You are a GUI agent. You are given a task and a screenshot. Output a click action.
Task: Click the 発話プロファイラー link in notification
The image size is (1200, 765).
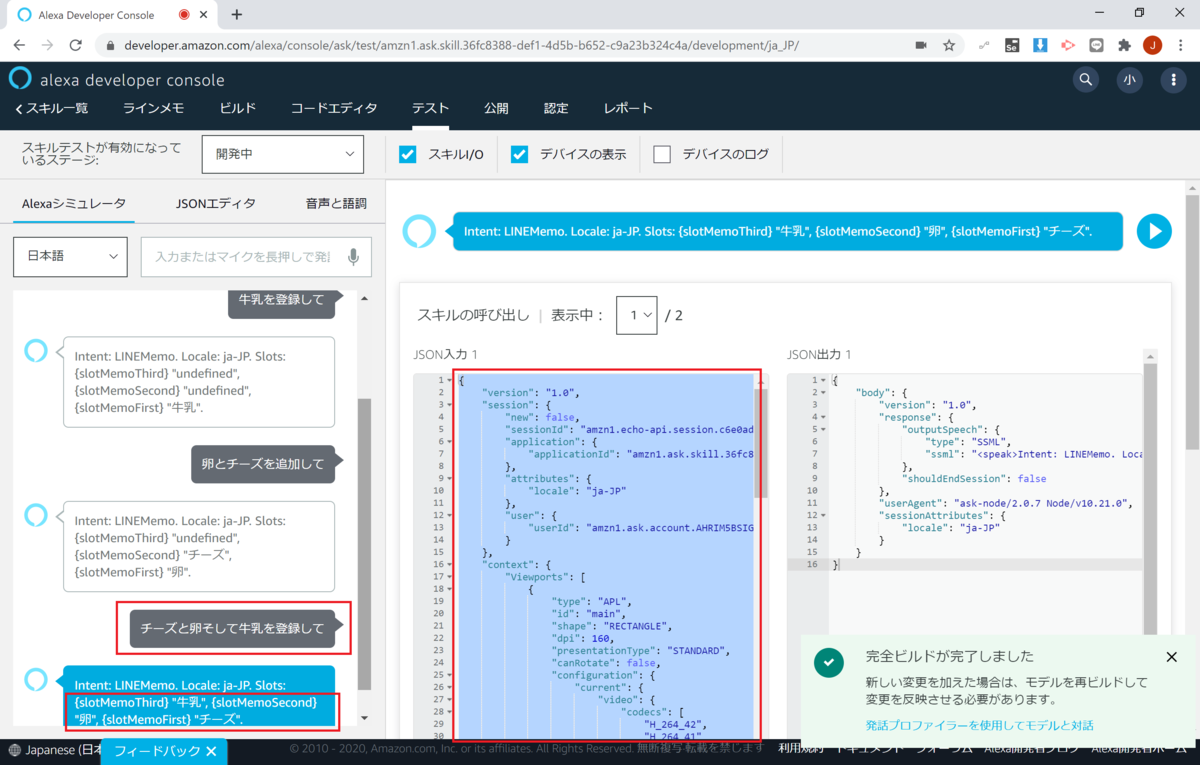pyautogui.click(x=979, y=725)
